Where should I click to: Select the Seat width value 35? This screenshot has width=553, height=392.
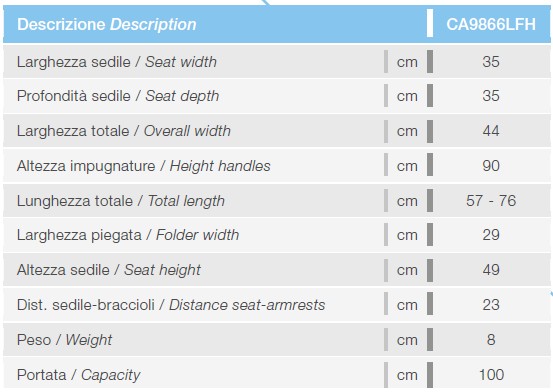click(x=491, y=62)
